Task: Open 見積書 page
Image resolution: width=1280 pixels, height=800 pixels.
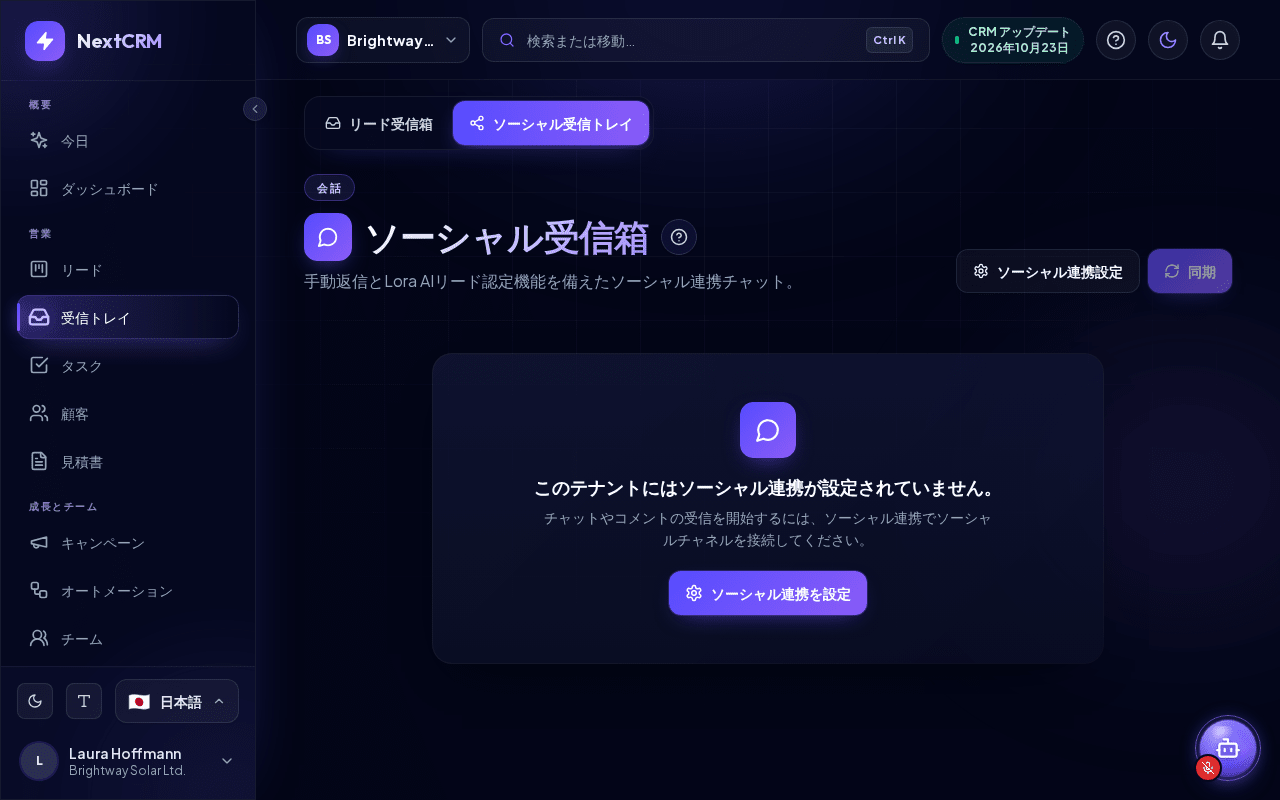Action: [128, 462]
